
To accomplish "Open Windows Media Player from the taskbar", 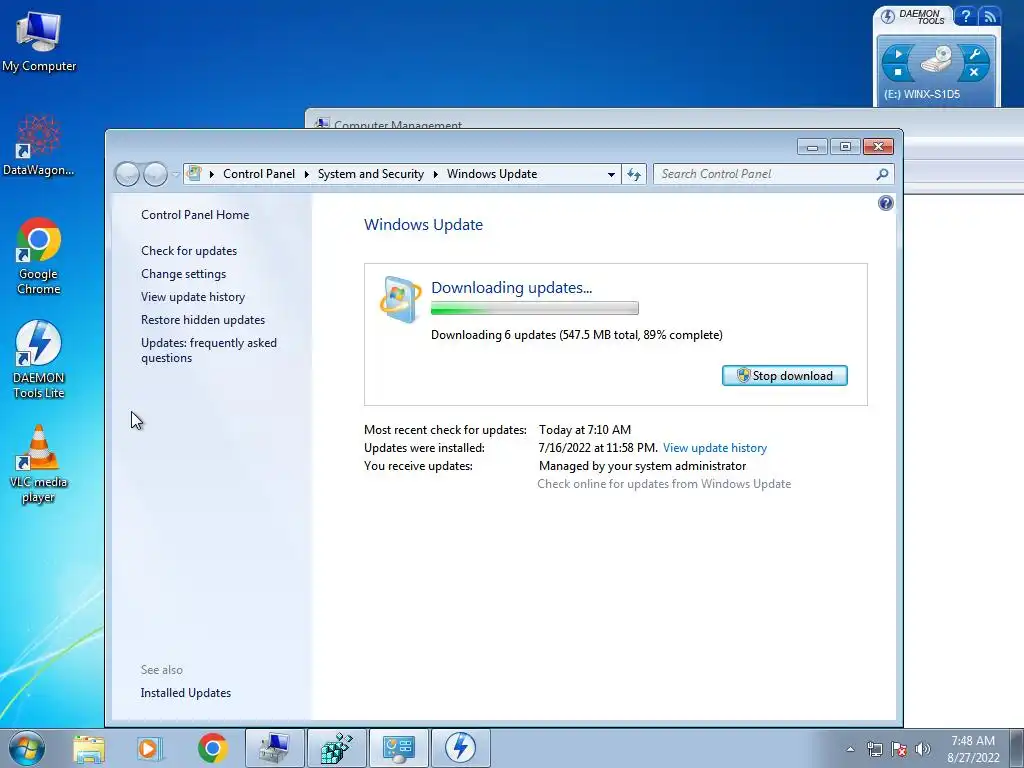I will 150,748.
